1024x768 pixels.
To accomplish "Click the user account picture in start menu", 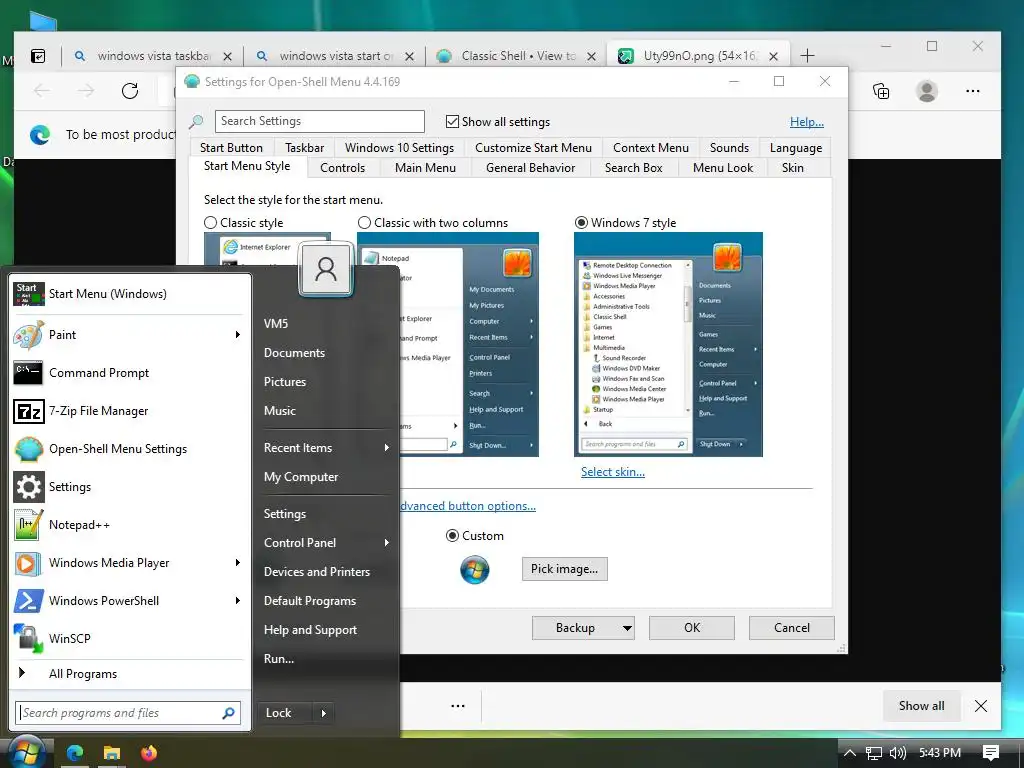I will 325,269.
